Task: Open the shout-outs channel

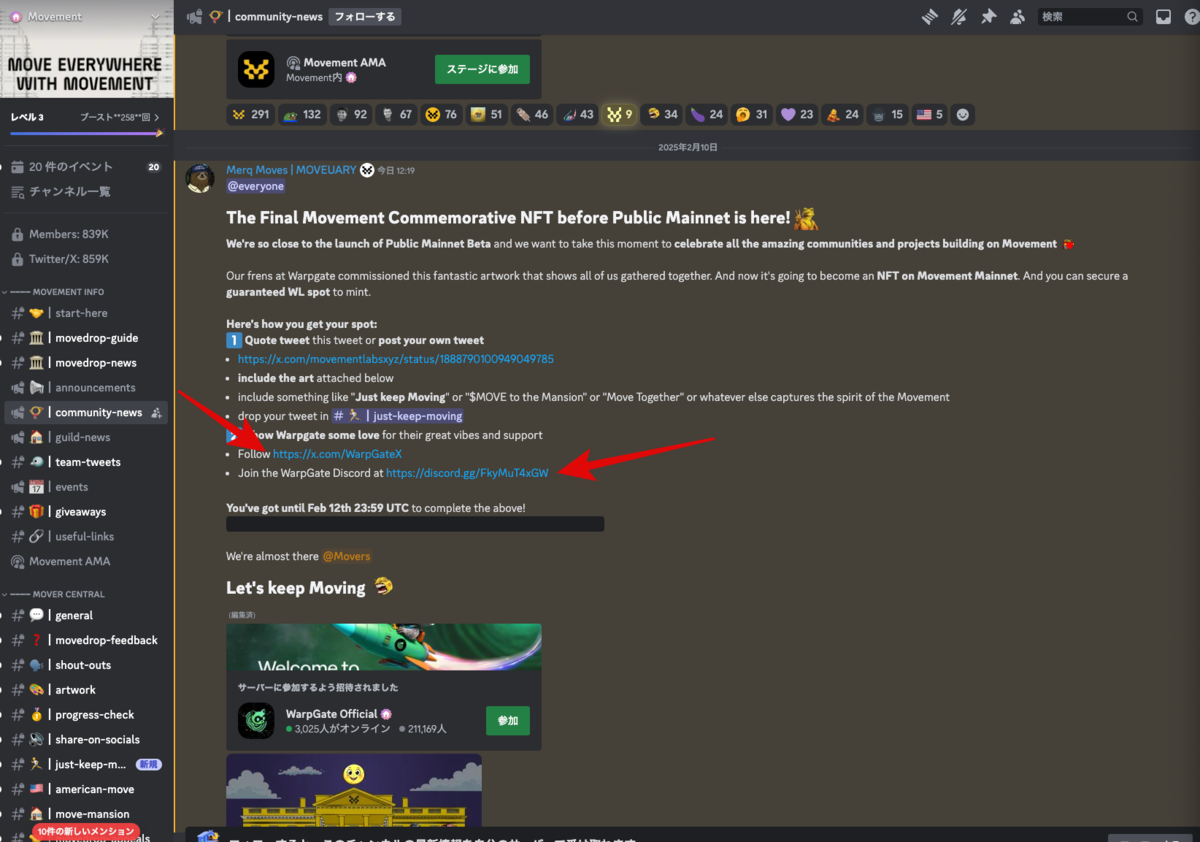Action: coord(85,665)
